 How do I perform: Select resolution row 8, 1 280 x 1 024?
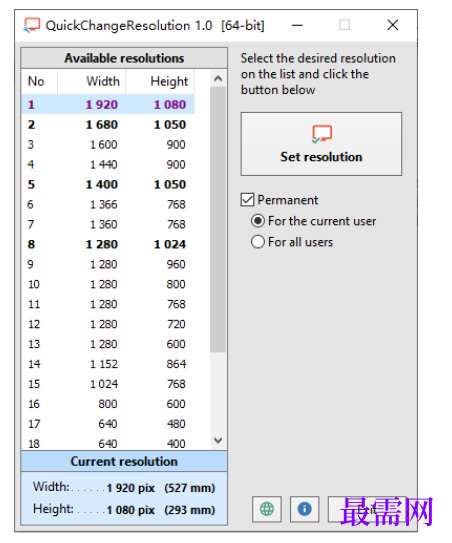point(108,244)
